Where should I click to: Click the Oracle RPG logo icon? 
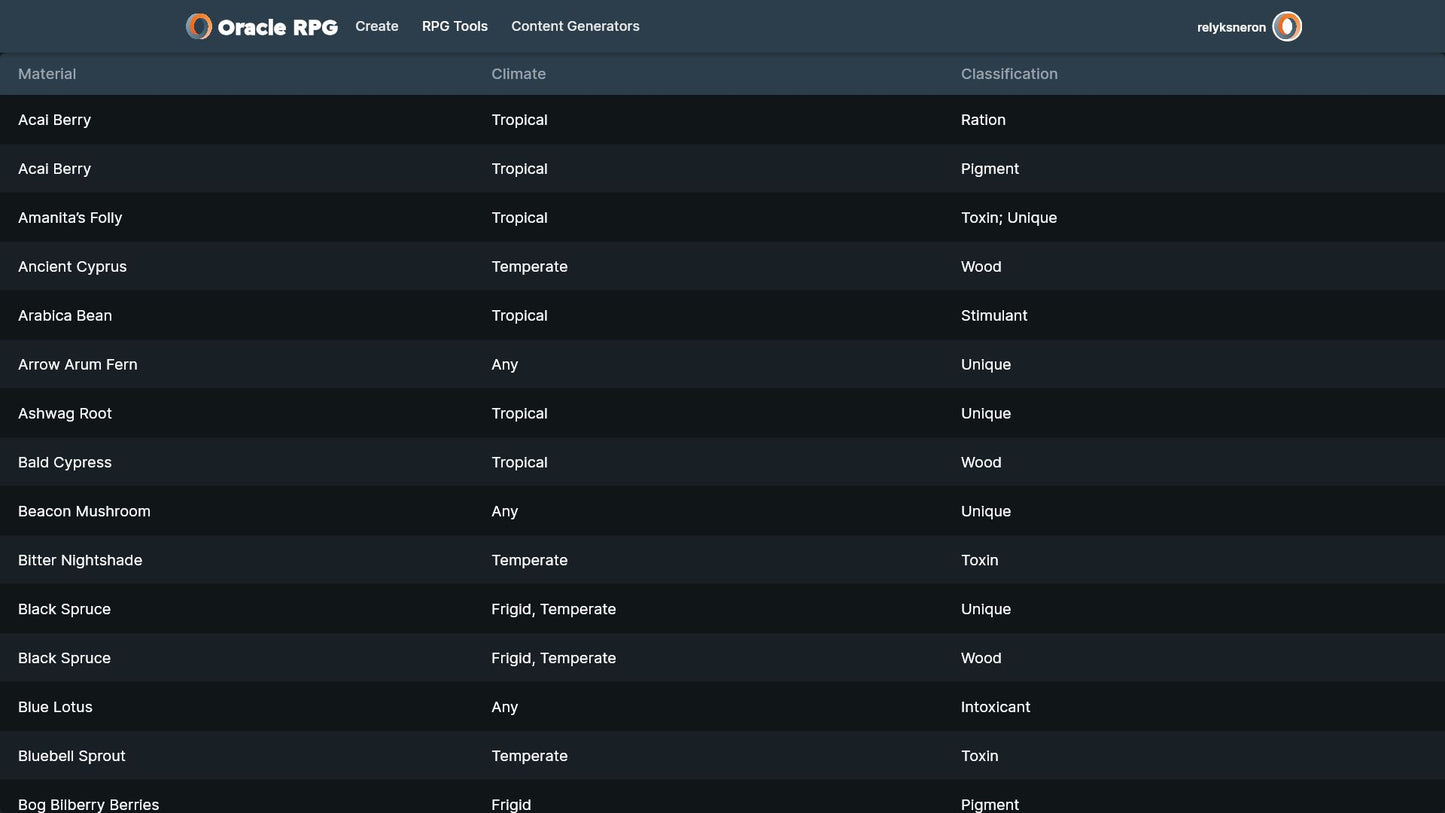coord(199,27)
